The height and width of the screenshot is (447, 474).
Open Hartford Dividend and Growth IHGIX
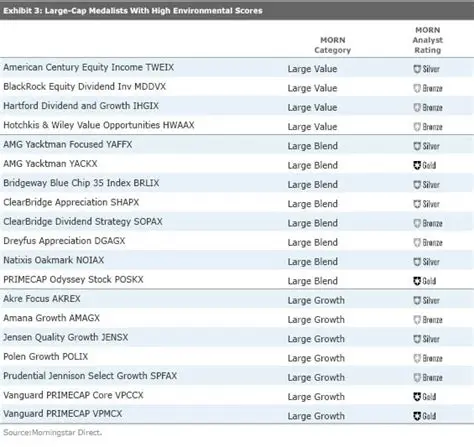tap(81, 106)
